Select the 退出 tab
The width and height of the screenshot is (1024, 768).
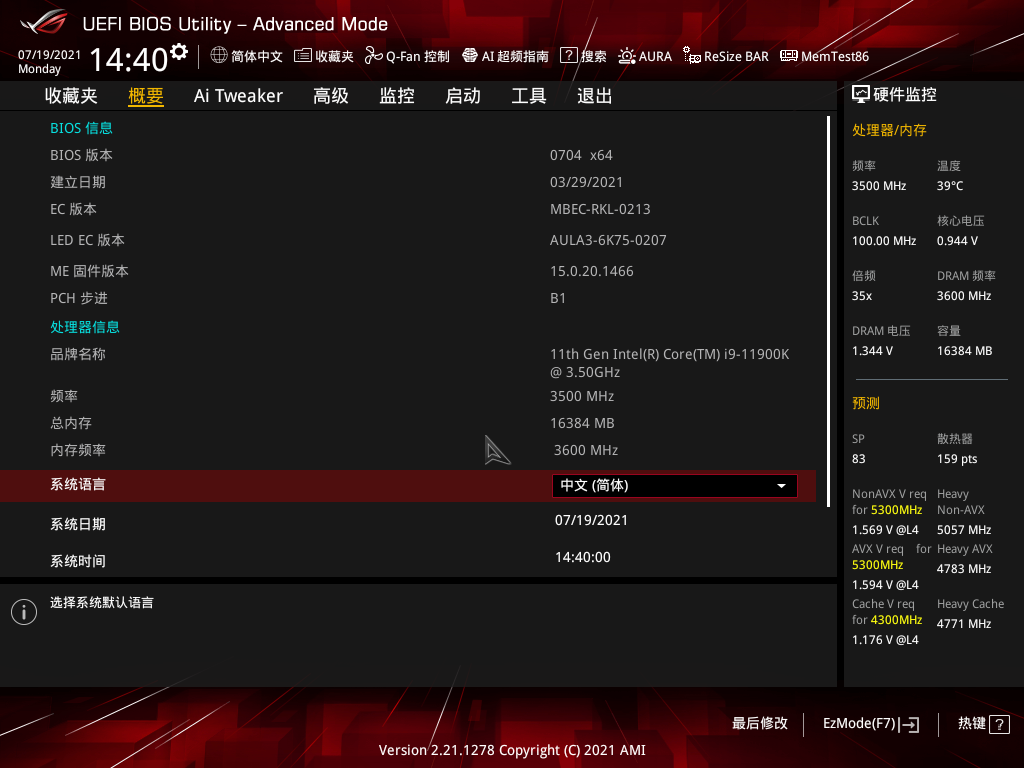point(594,96)
